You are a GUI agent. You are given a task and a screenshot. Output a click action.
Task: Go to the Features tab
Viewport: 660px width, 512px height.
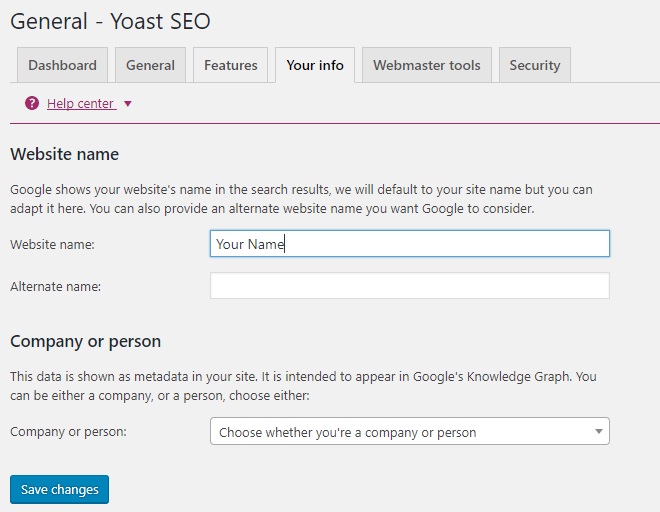[230, 65]
